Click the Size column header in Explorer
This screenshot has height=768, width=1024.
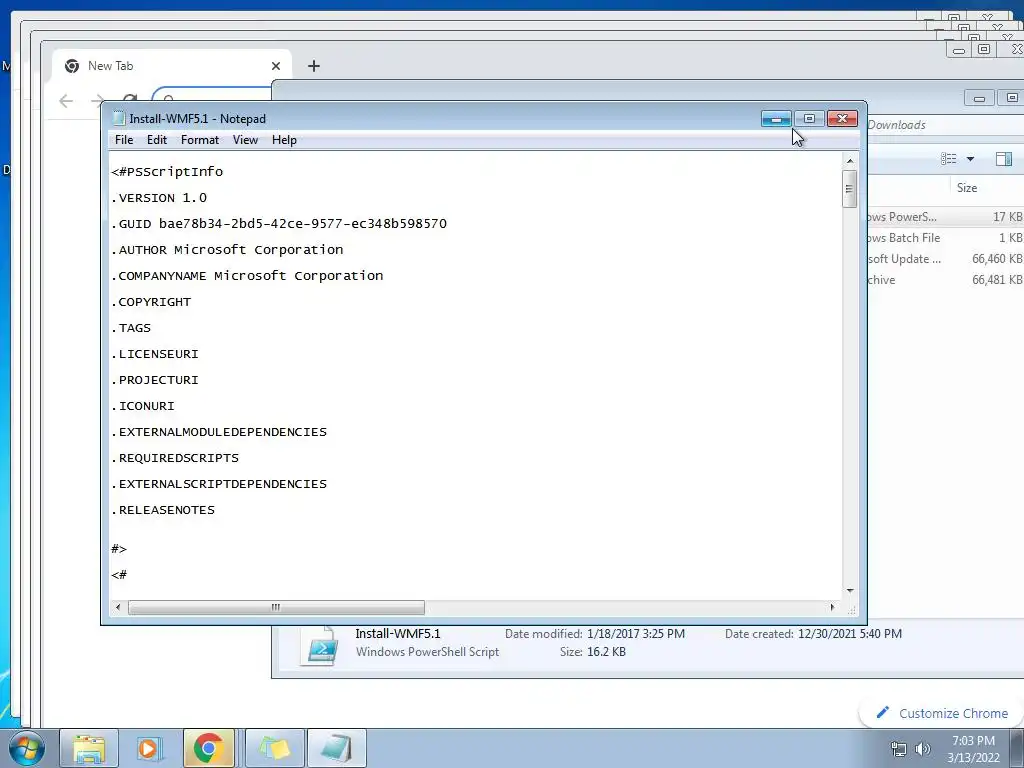point(967,188)
